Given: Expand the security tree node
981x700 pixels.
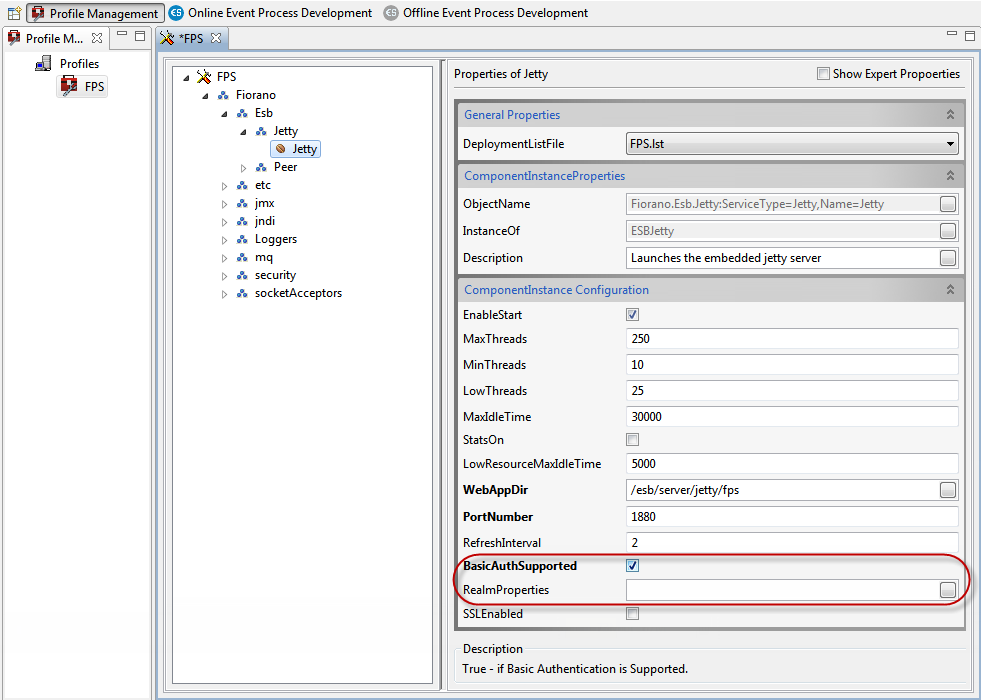Looking at the screenshot, I should tap(225, 275).
